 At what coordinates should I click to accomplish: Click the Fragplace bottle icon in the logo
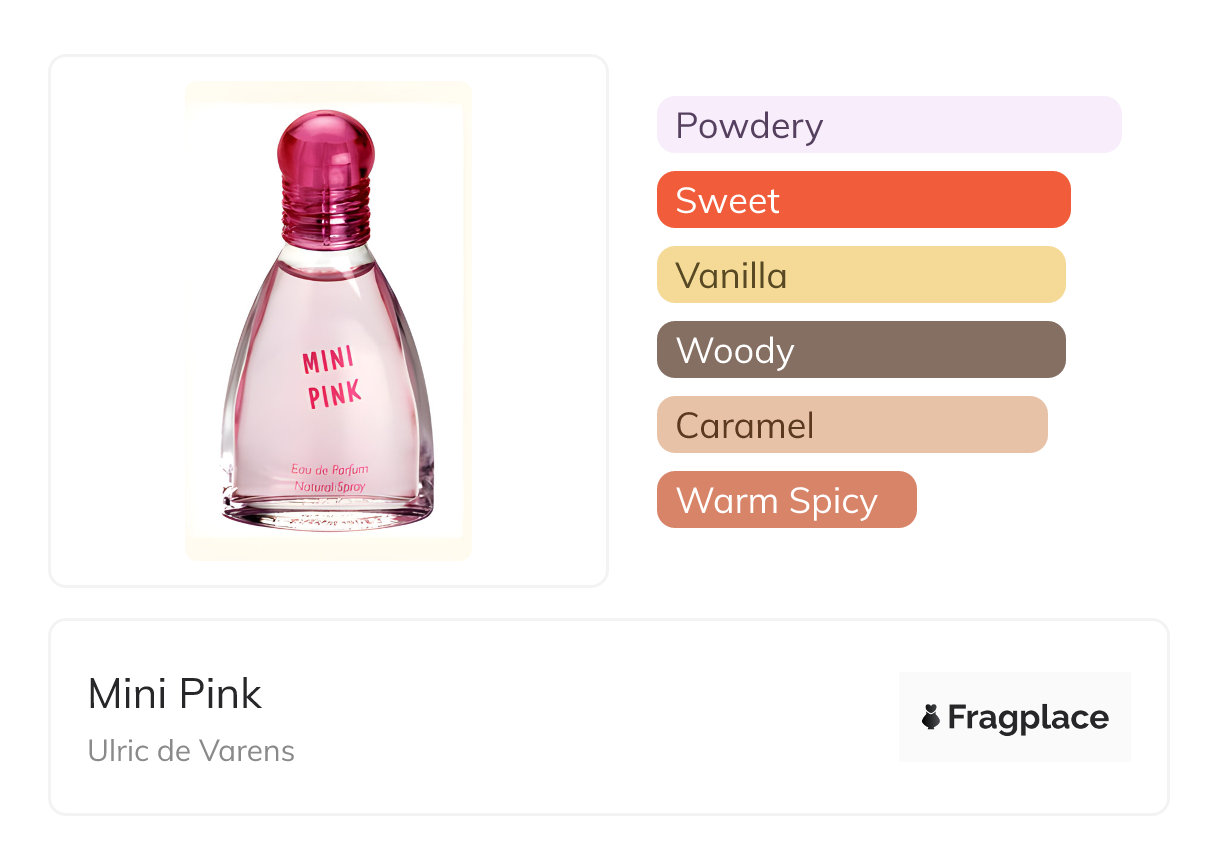click(931, 717)
